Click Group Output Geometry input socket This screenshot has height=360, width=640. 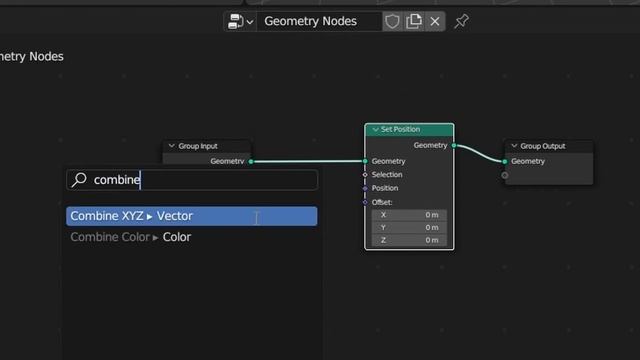point(505,162)
